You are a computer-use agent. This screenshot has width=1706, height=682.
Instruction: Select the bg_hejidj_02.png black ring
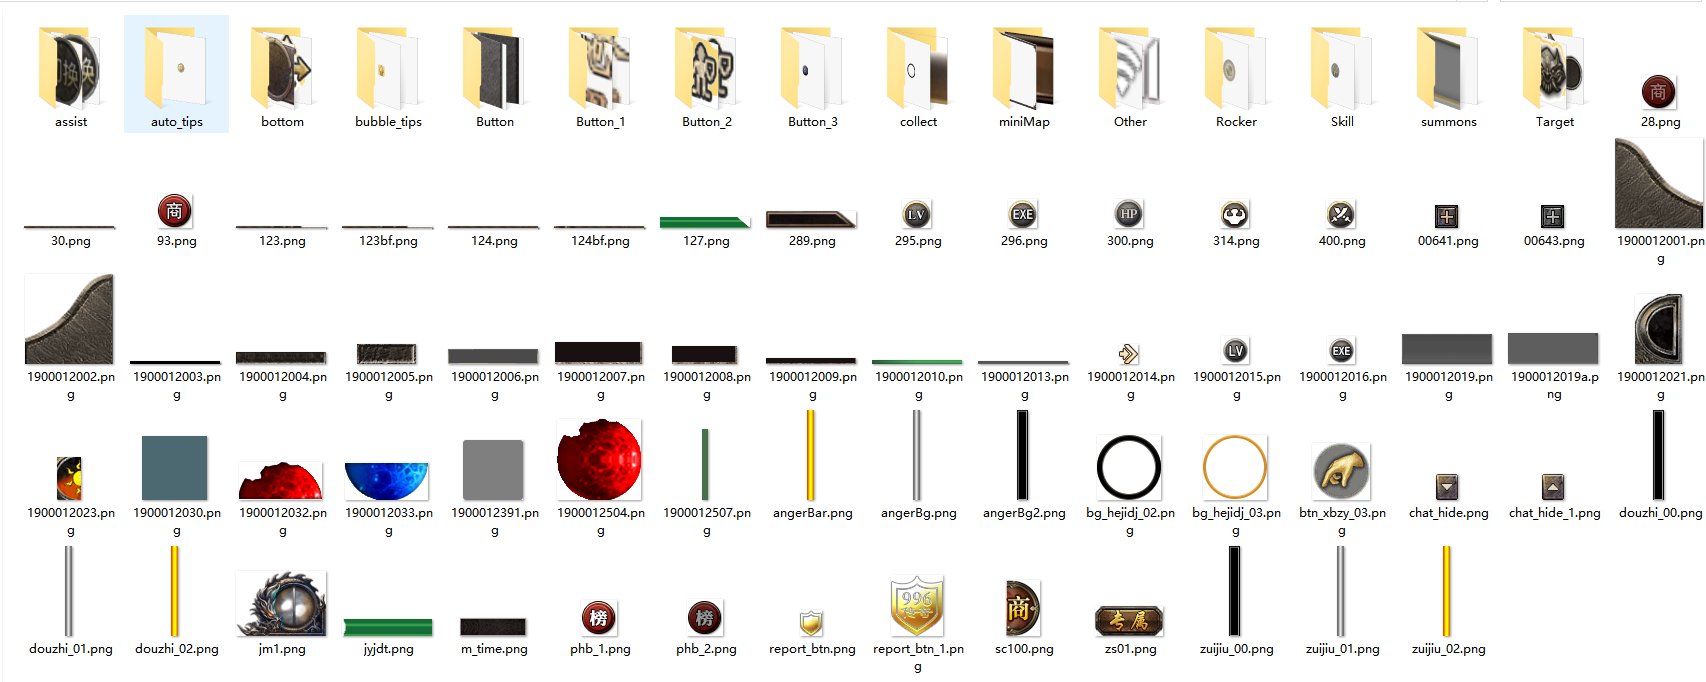coord(1129,467)
